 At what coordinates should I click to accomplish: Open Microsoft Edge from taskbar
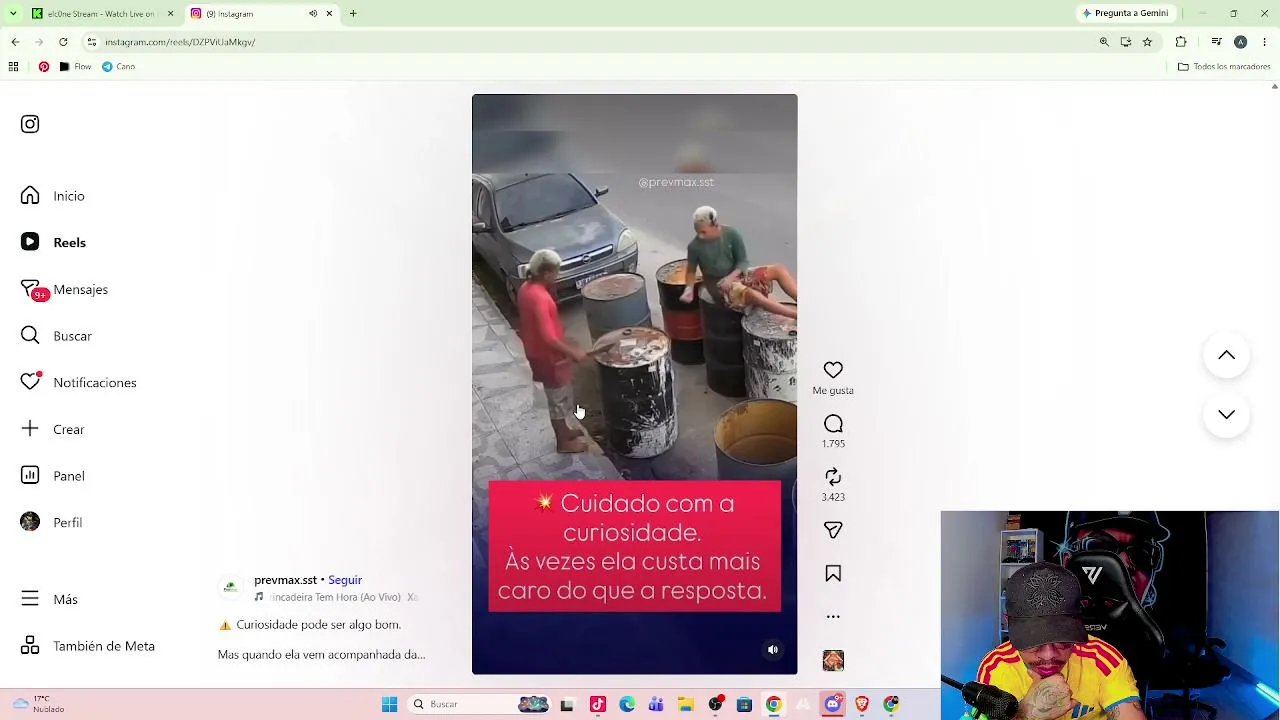coord(627,705)
